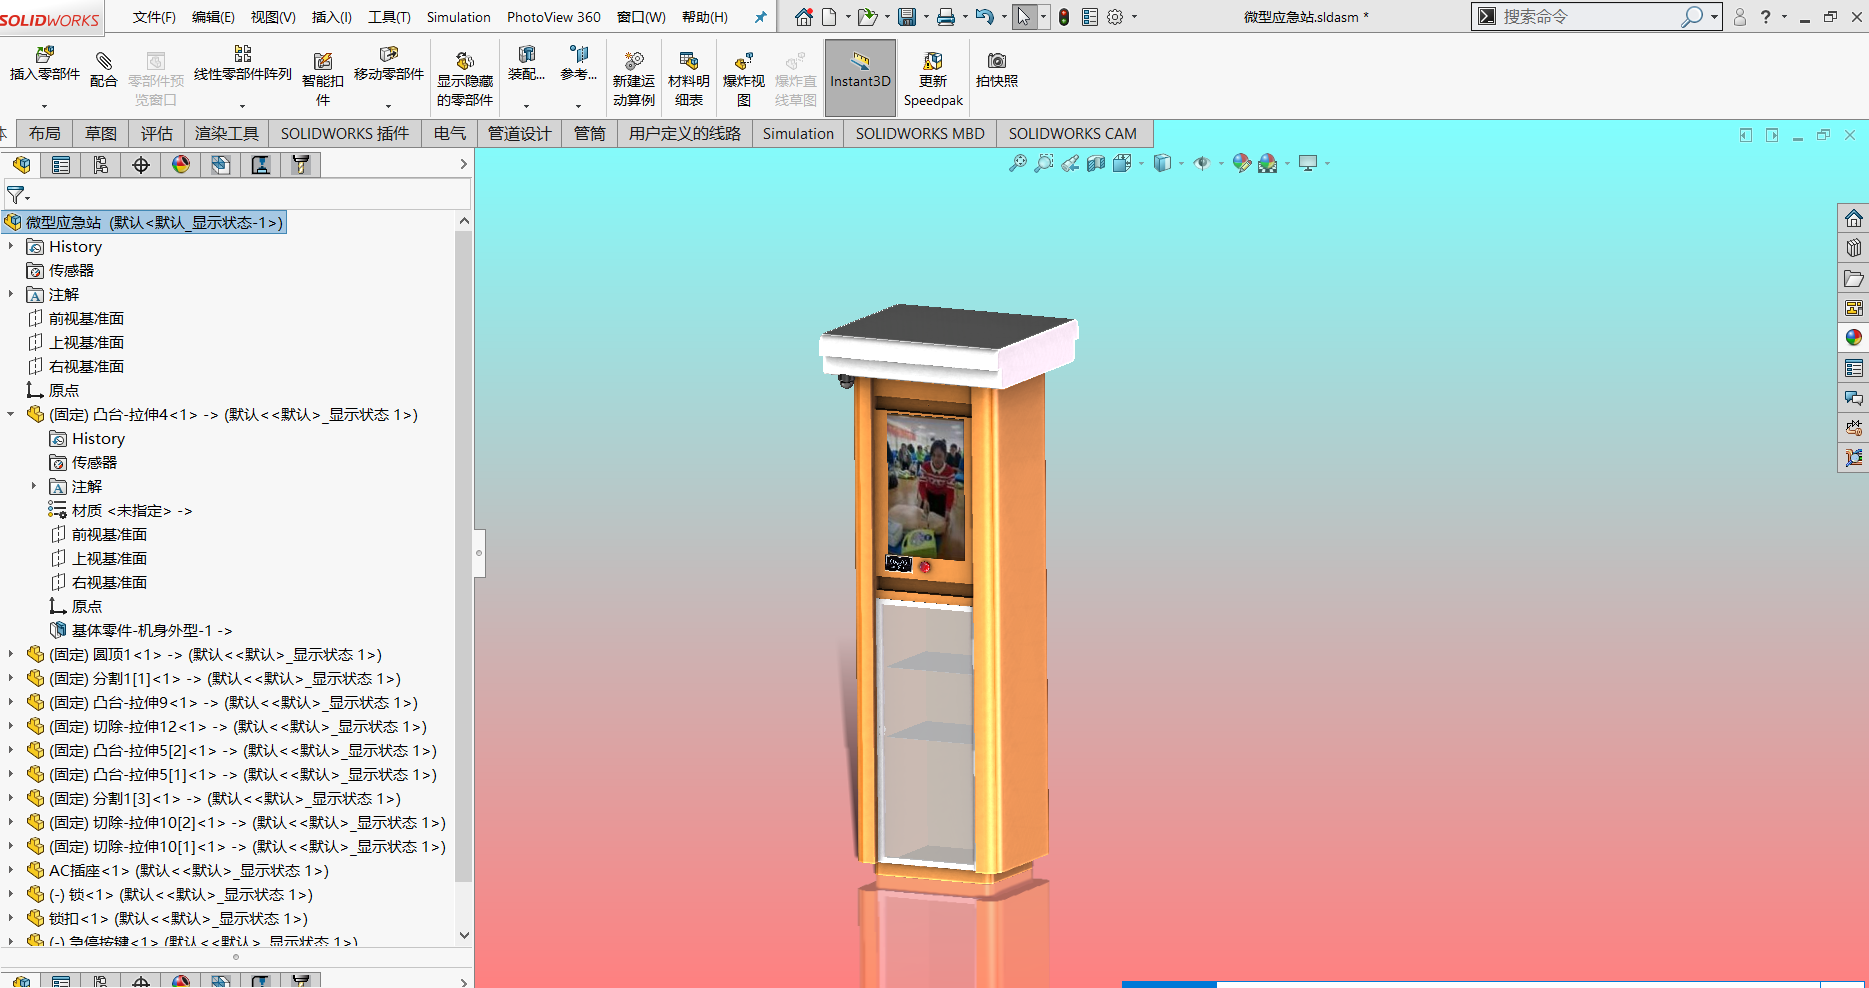Zoom to fit using the heads-up toolbar
This screenshot has height=988, width=1869.
(x=1017, y=163)
